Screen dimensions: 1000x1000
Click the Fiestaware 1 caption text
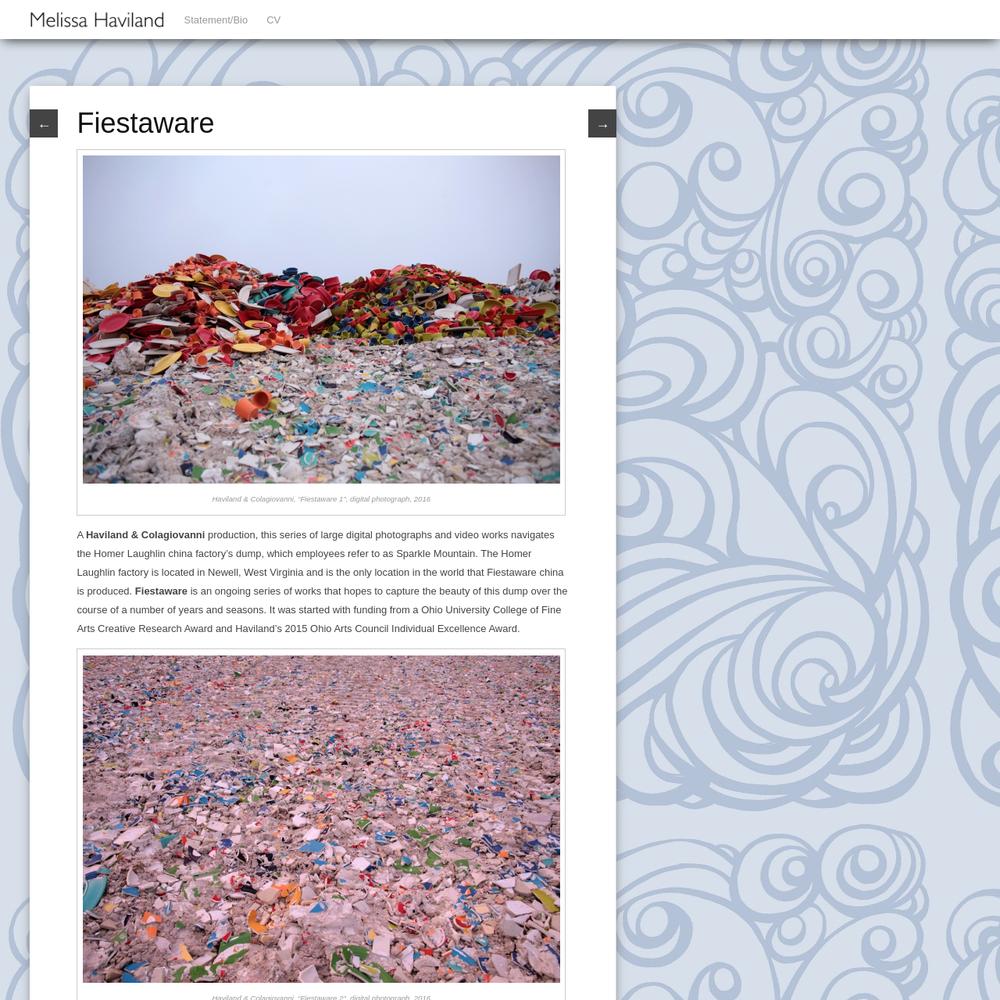[x=321, y=499]
